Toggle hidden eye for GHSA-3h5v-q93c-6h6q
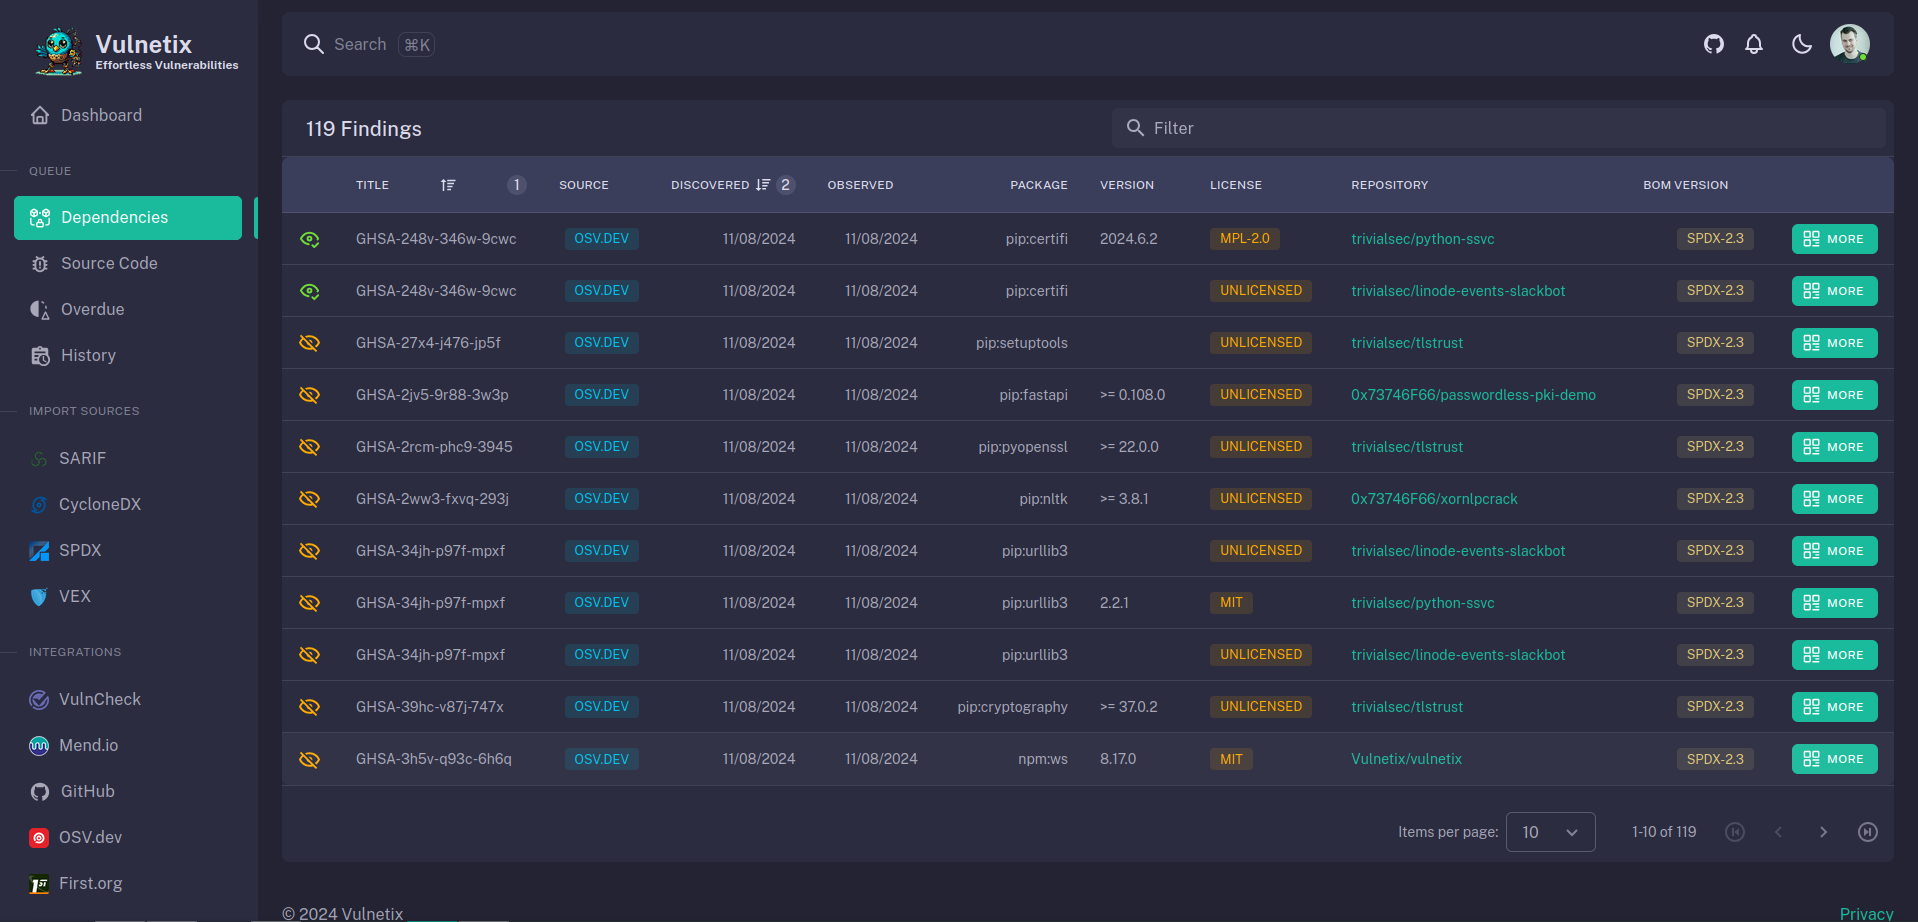The width and height of the screenshot is (1918, 922). coord(310,759)
